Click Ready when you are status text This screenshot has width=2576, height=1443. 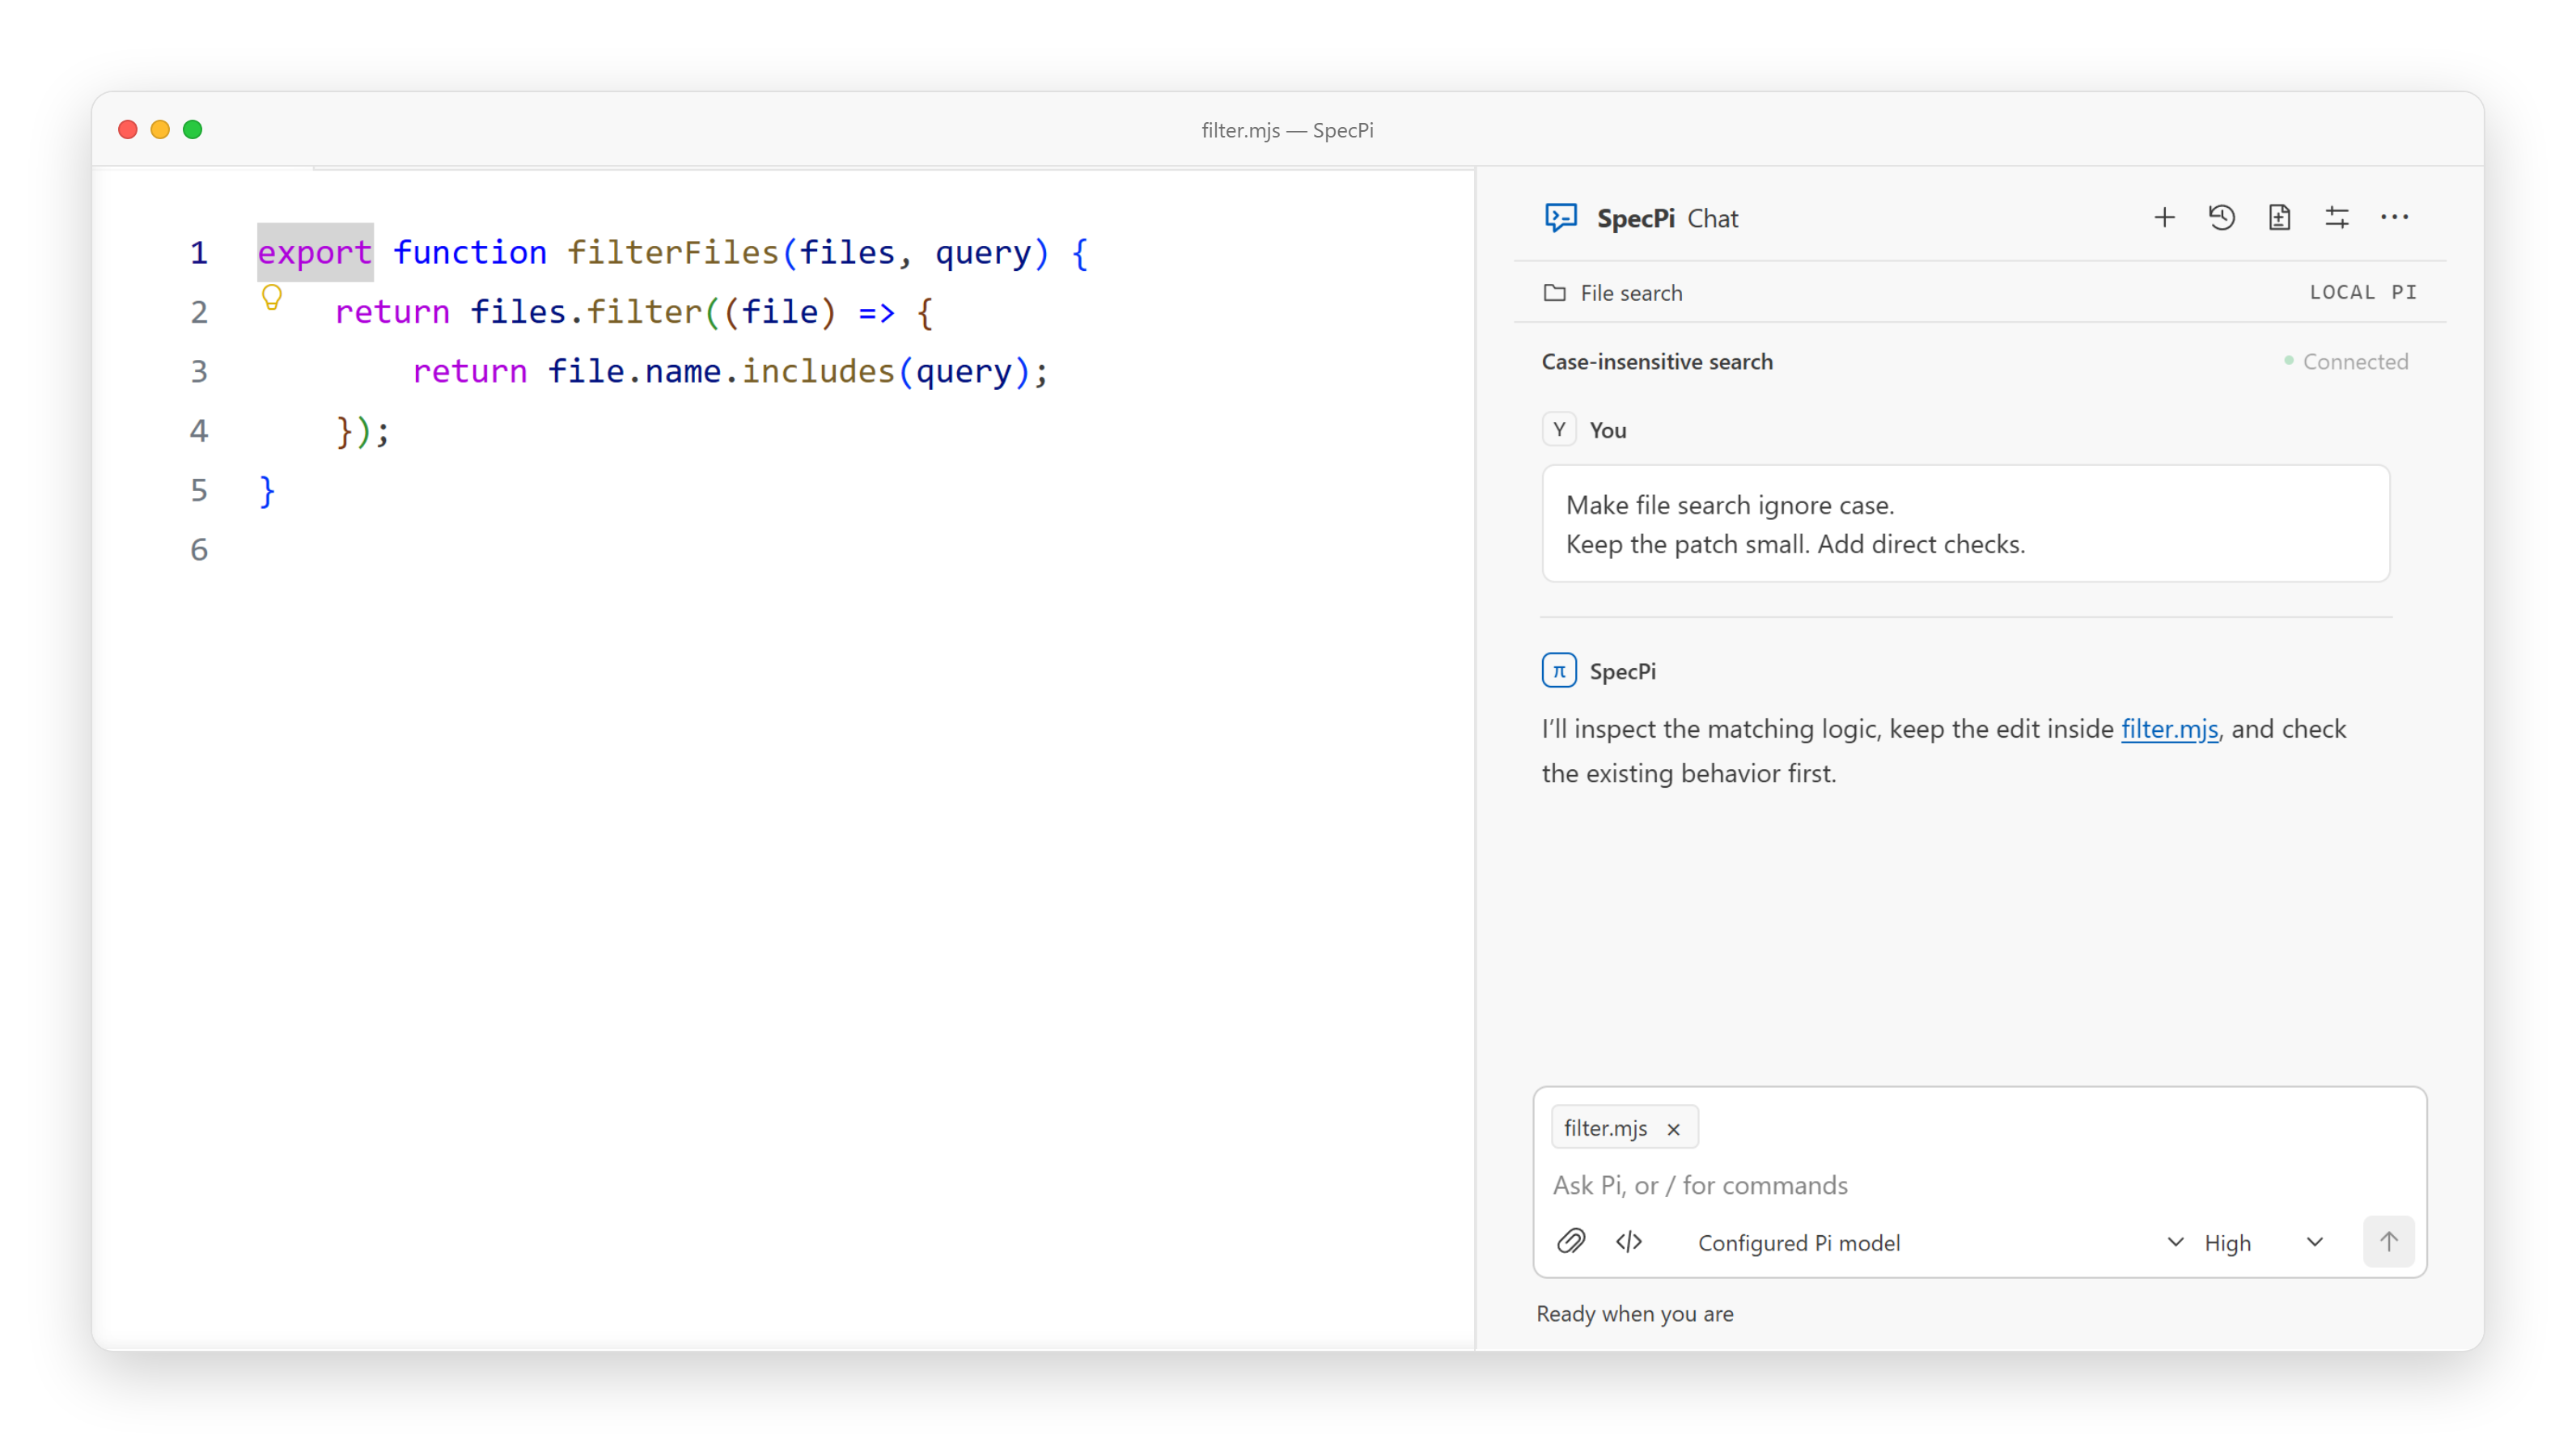1635,1314
